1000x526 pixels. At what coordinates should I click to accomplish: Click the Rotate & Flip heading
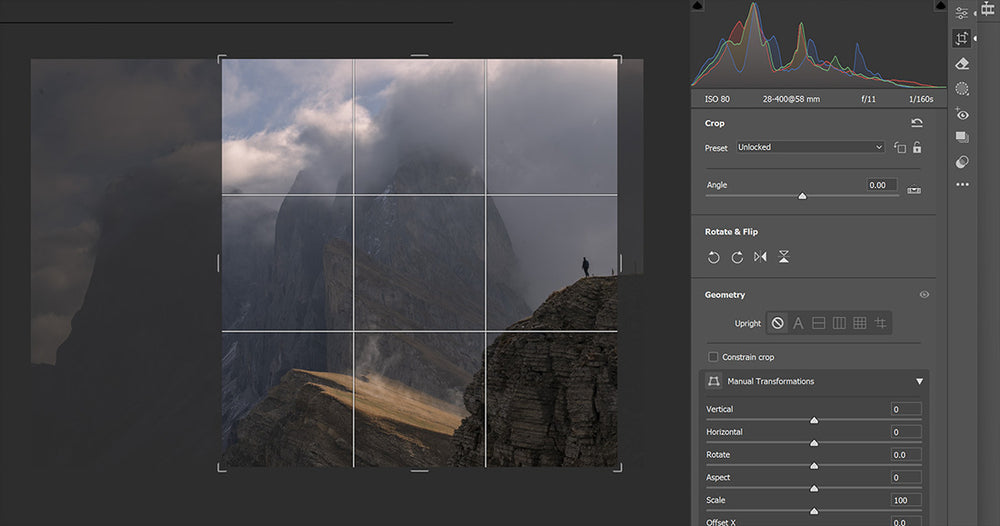point(731,231)
